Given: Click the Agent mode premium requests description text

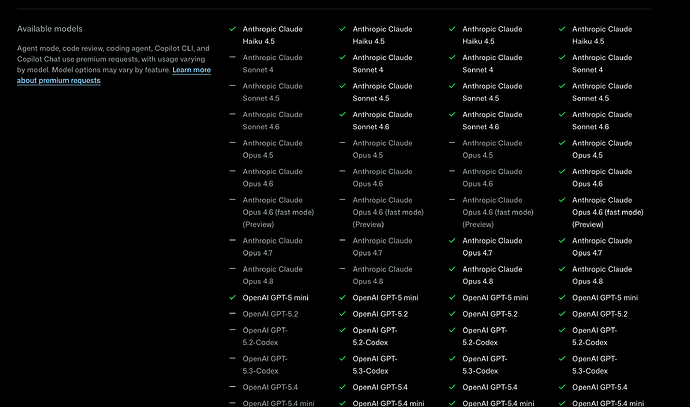Looking at the screenshot, I should (x=114, y=64).
